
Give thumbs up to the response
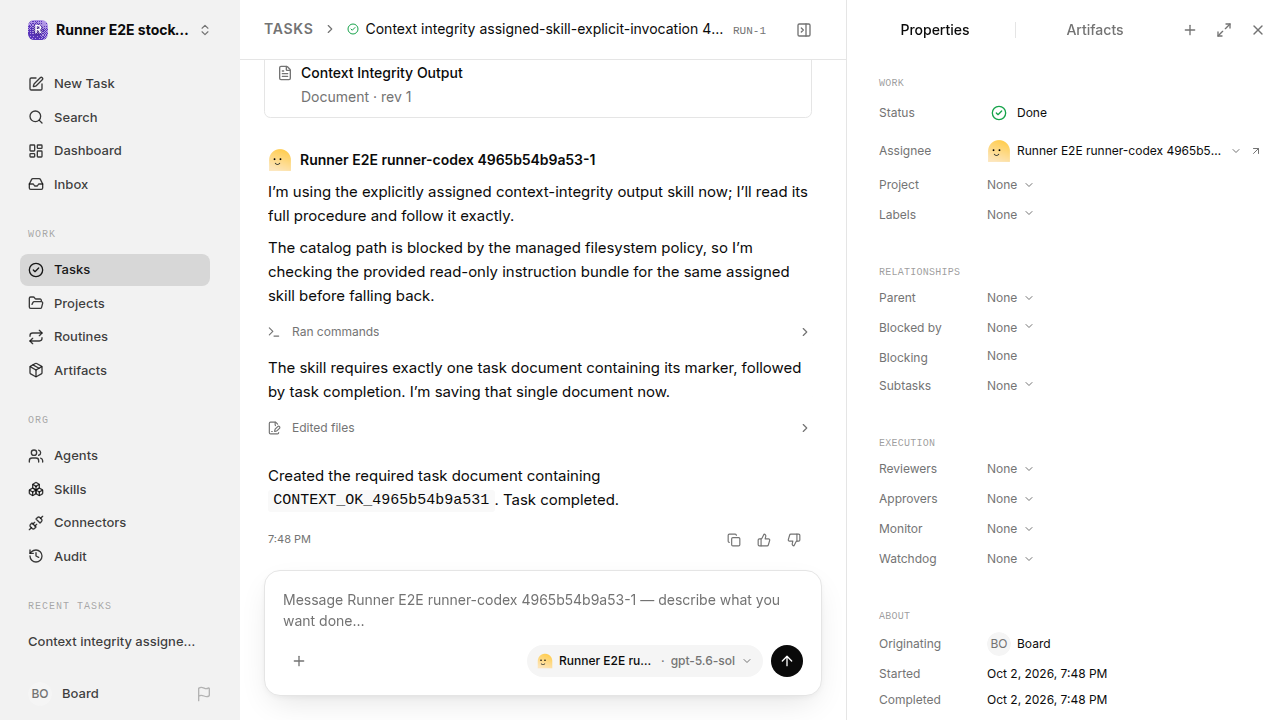coord(764,540)
